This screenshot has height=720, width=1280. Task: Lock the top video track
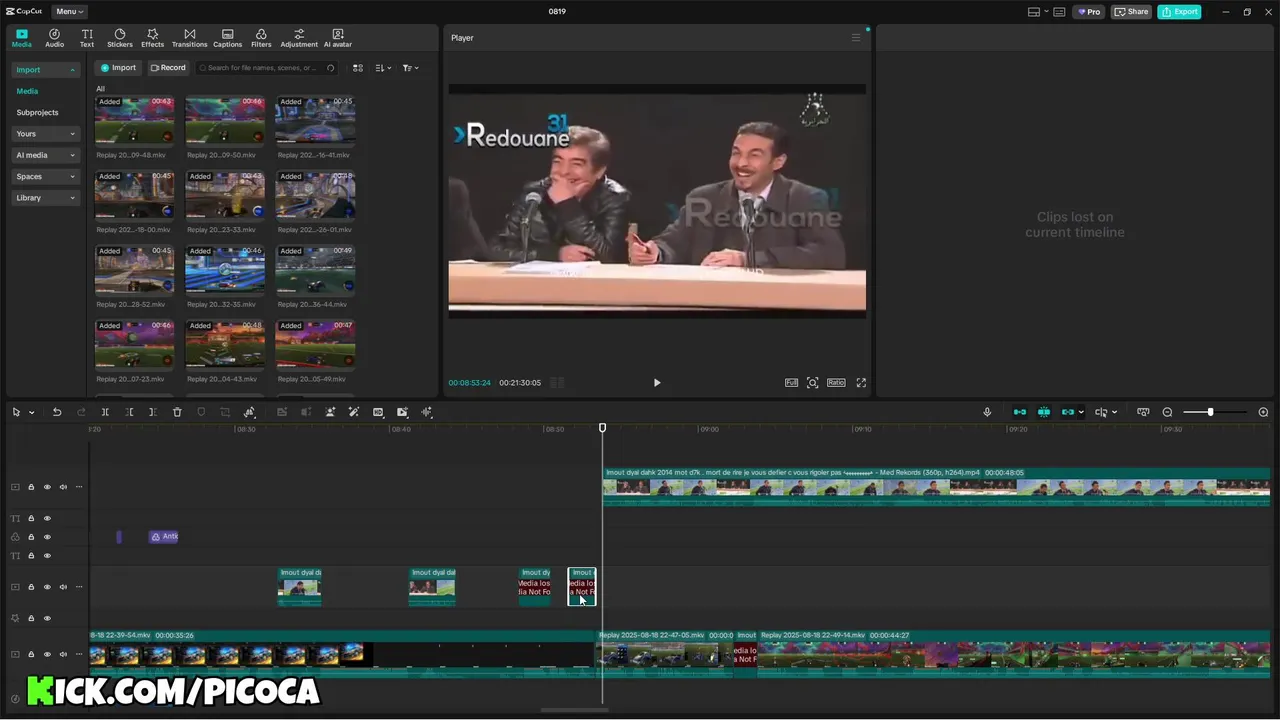[x=31, y=487]
